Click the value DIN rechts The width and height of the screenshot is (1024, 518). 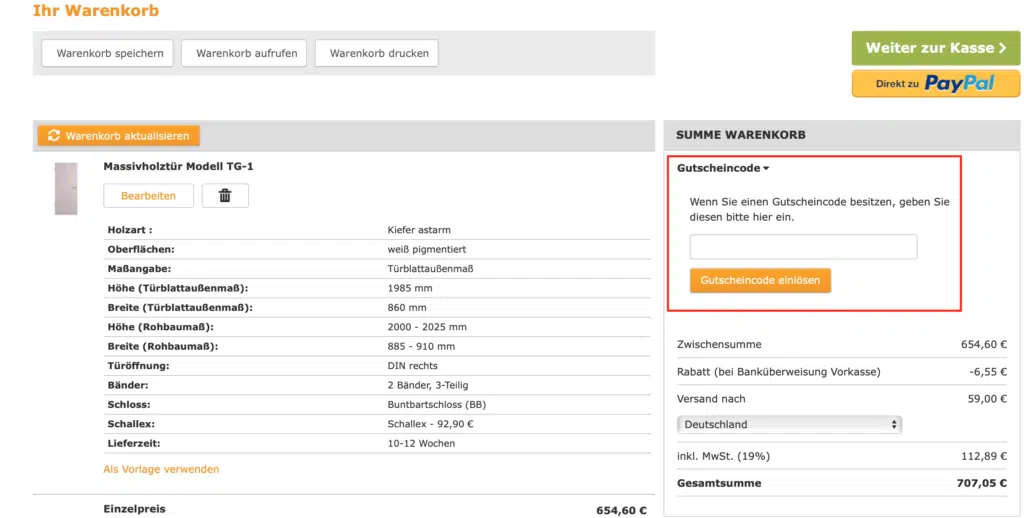tap(412, 366)
